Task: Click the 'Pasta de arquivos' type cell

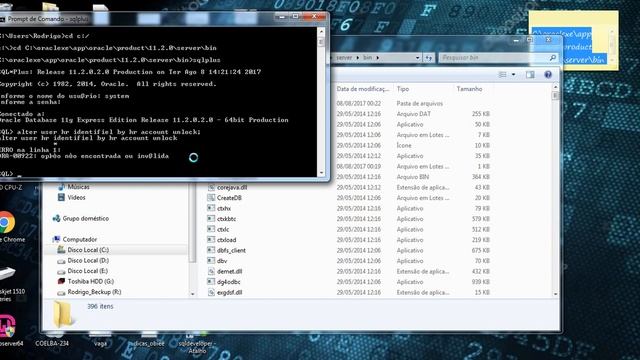Action: (x=420, y=104)
